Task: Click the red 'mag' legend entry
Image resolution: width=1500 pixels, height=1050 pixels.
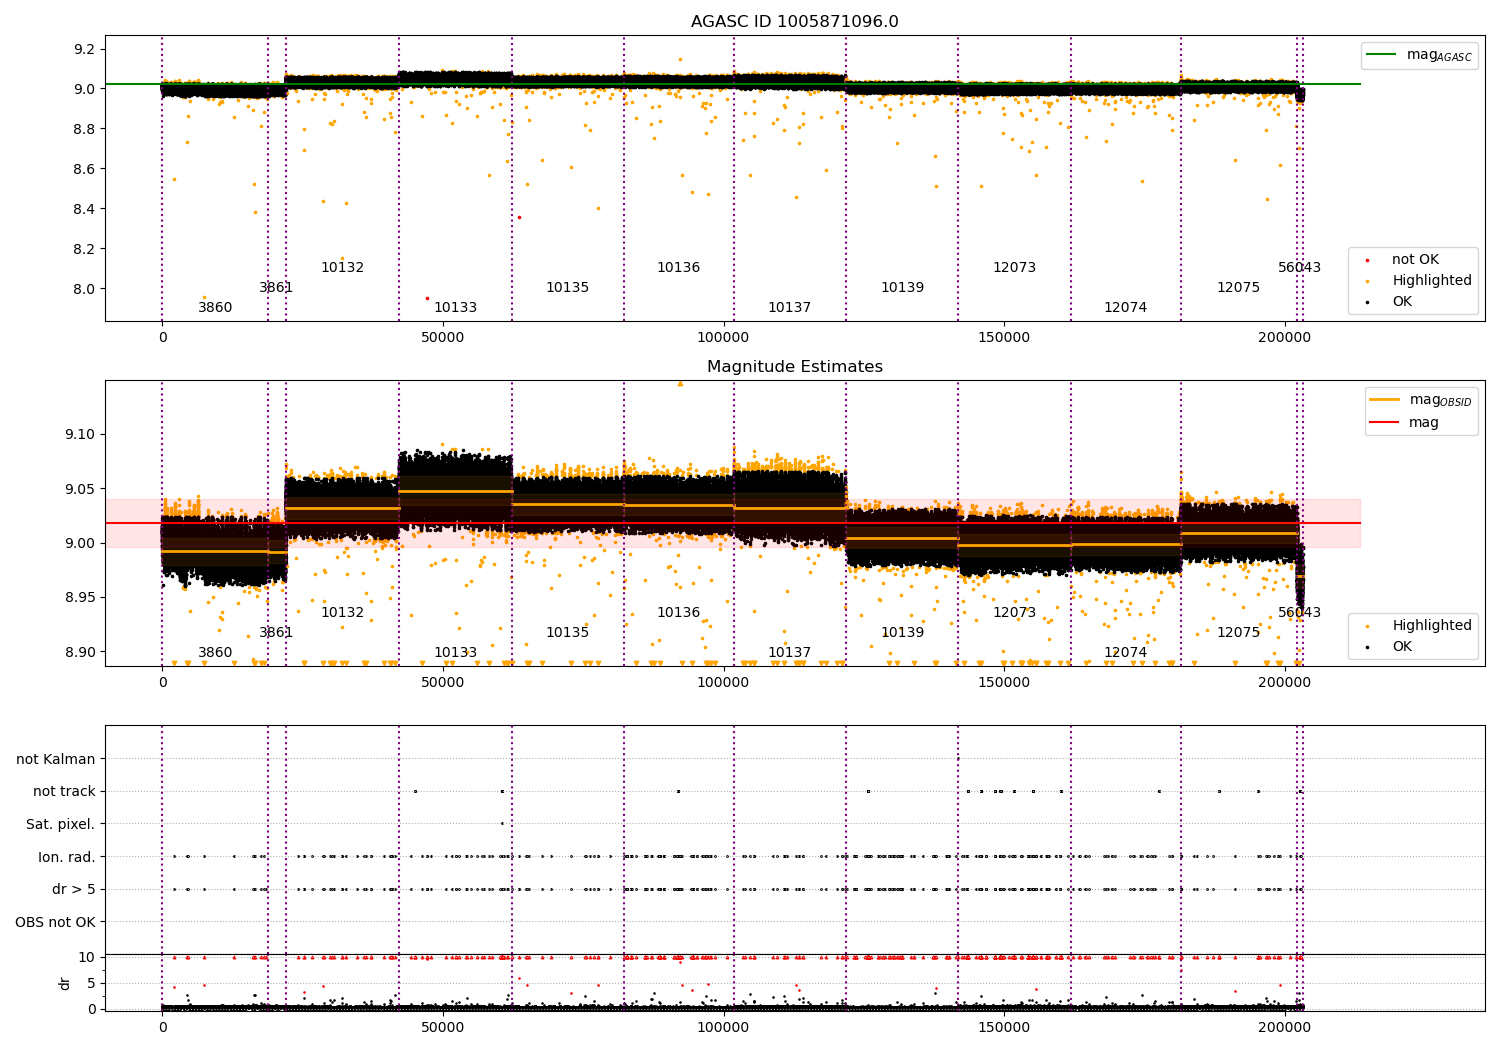Action: [1405, 422]
